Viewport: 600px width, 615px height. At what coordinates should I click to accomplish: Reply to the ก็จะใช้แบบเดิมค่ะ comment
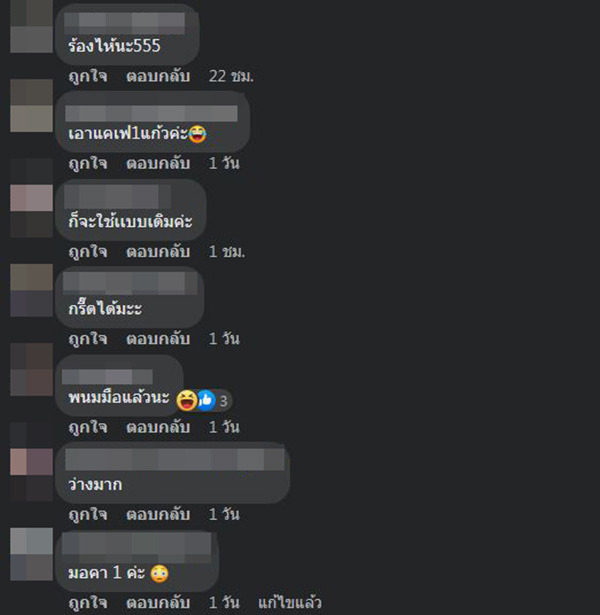click(x=158, y=251)
